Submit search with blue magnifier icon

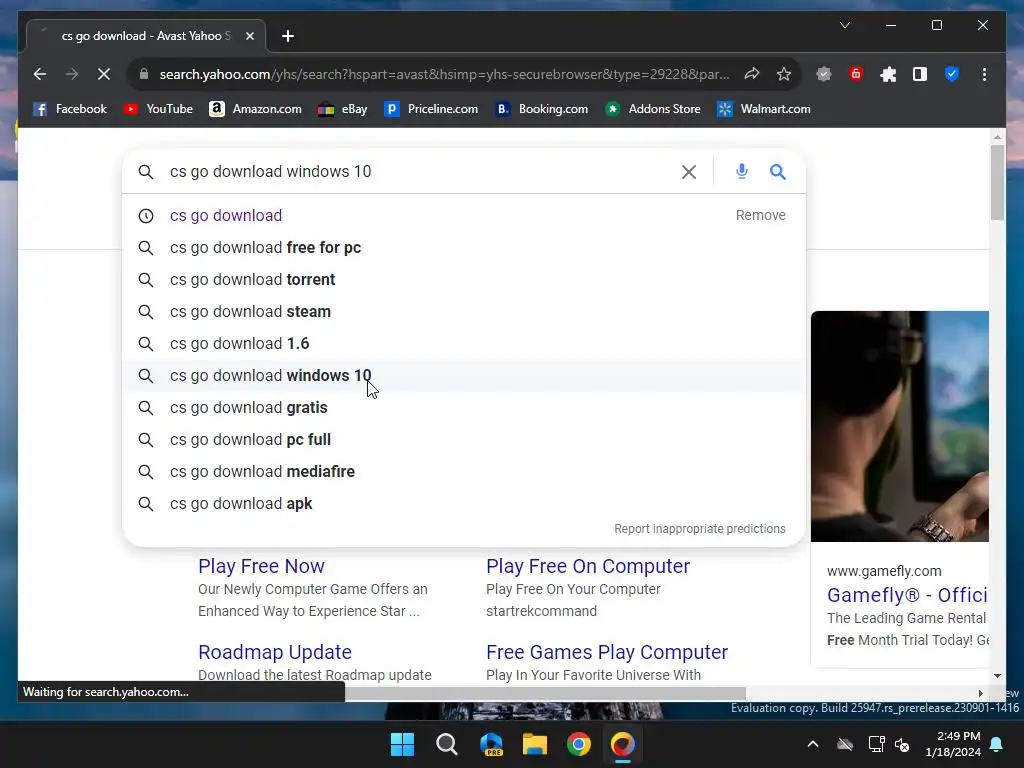[x=777, y=172]
